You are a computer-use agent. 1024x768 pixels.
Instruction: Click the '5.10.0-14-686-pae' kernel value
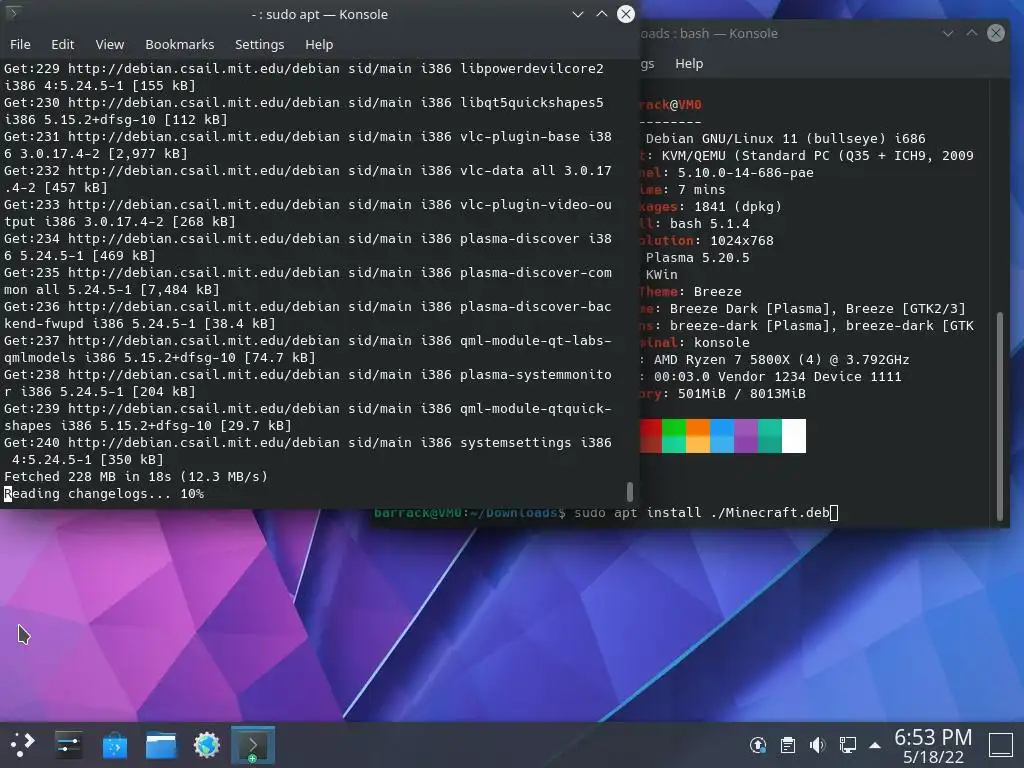click(745, 172)
